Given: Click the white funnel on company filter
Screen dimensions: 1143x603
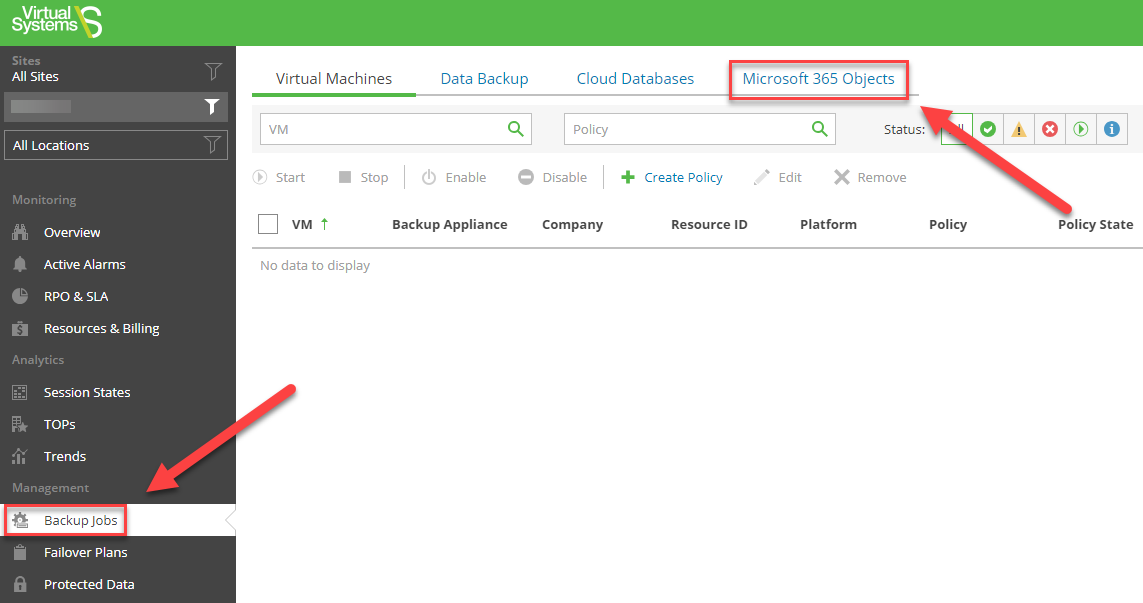Looking at the screenshot, I should click(211, 106).
